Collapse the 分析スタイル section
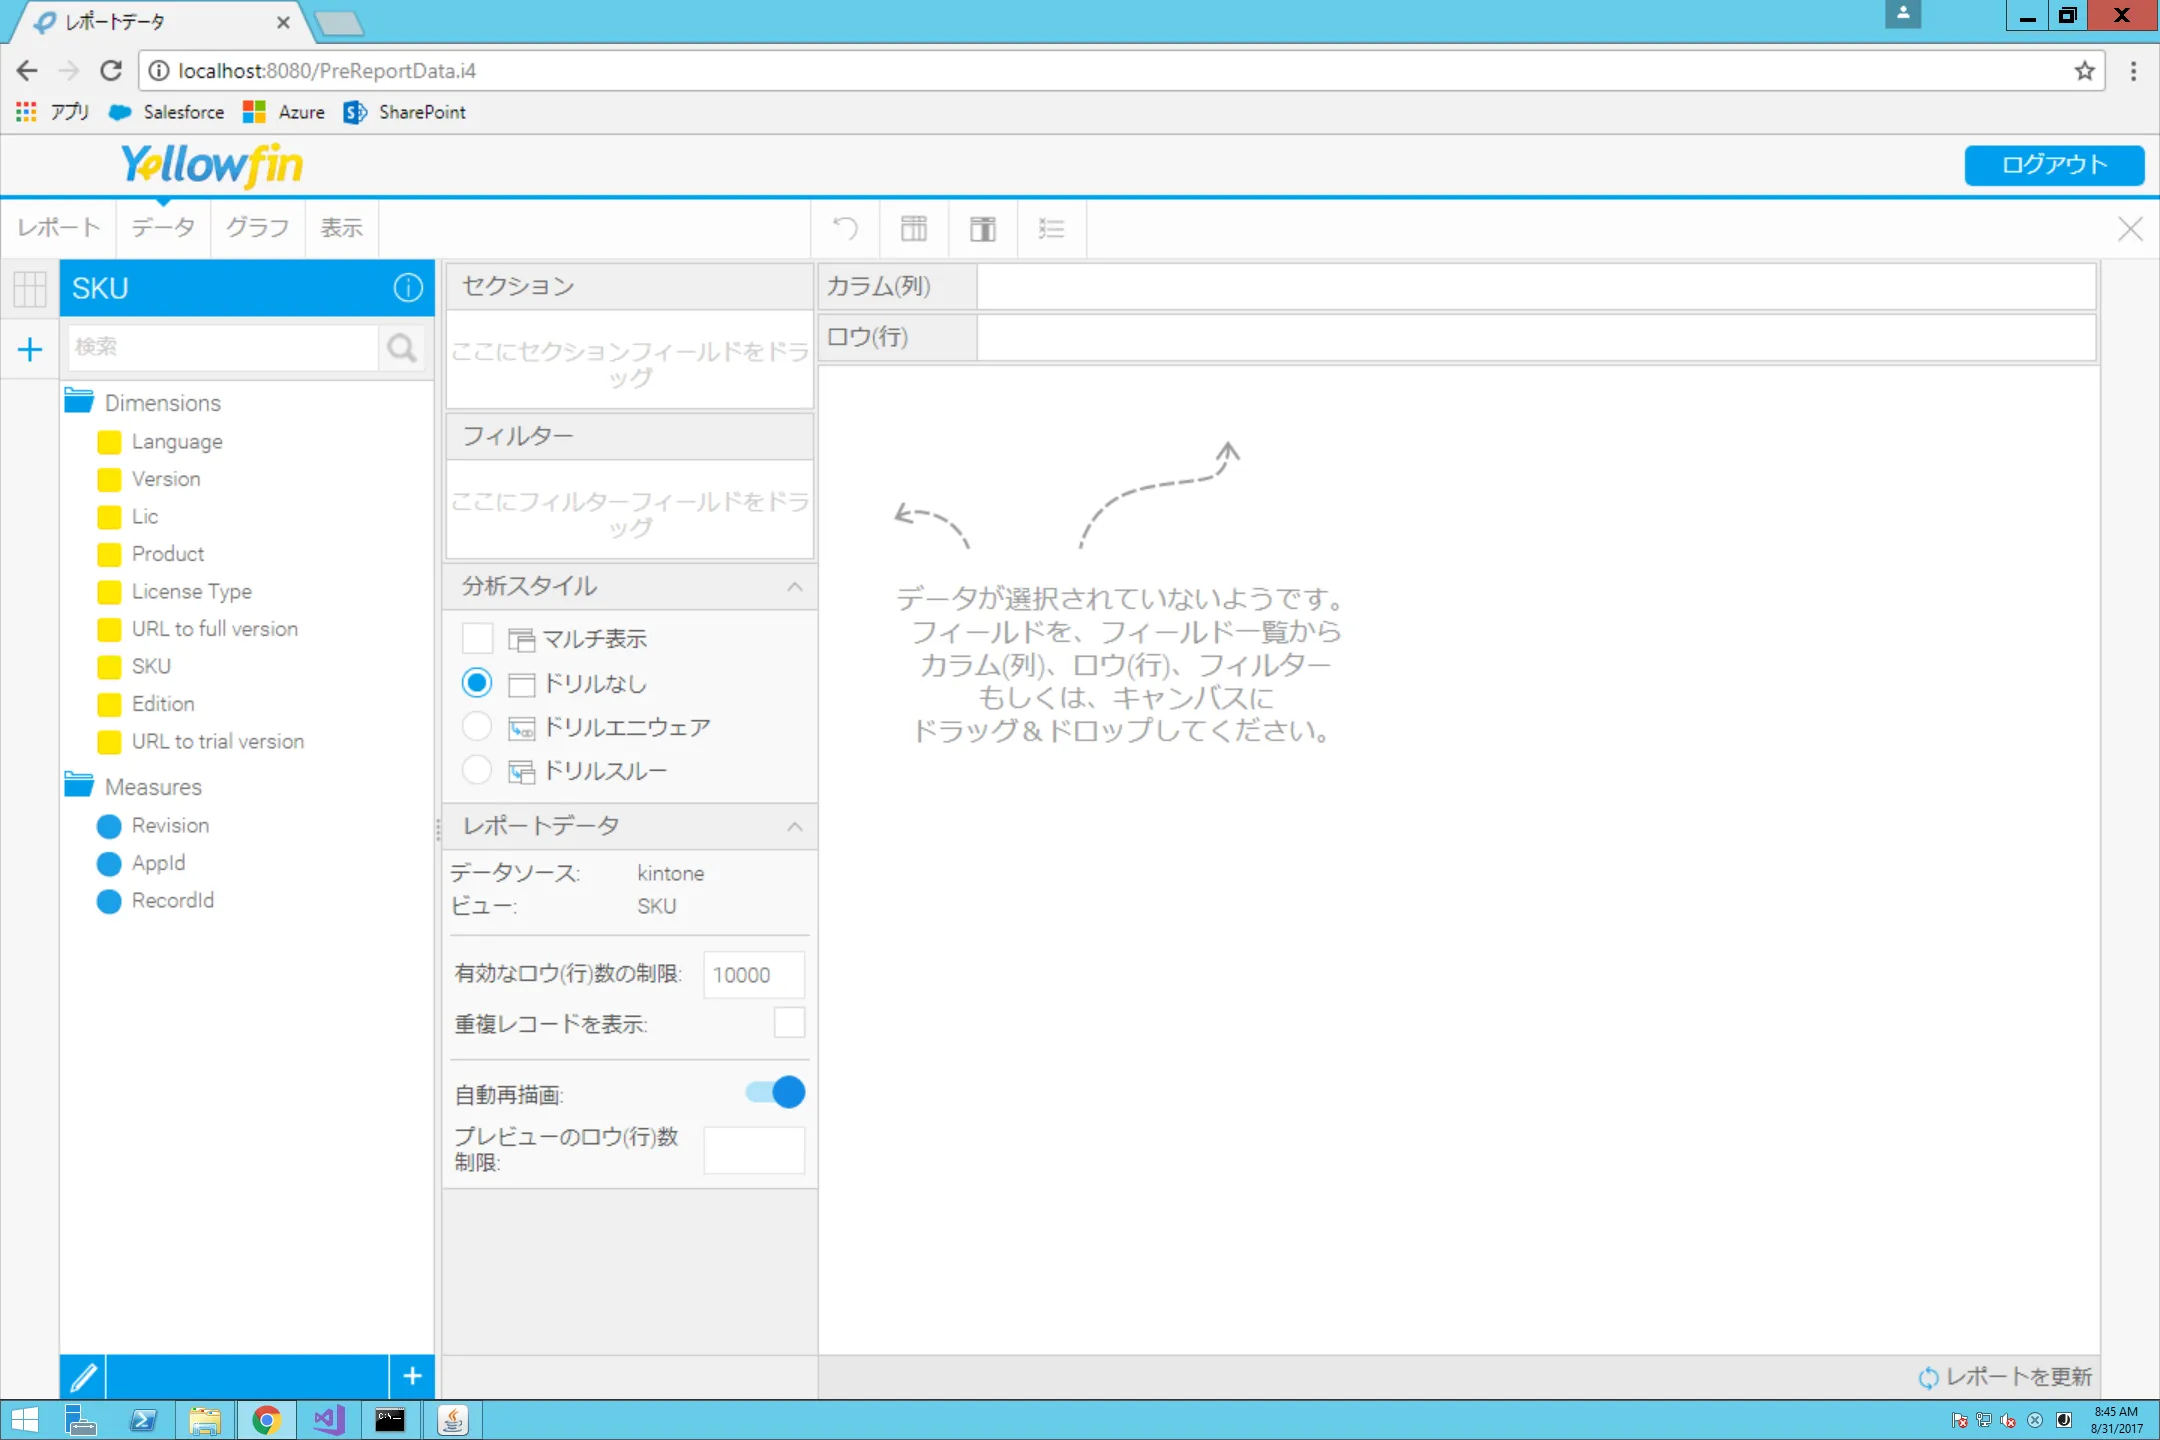 (795, 587)
